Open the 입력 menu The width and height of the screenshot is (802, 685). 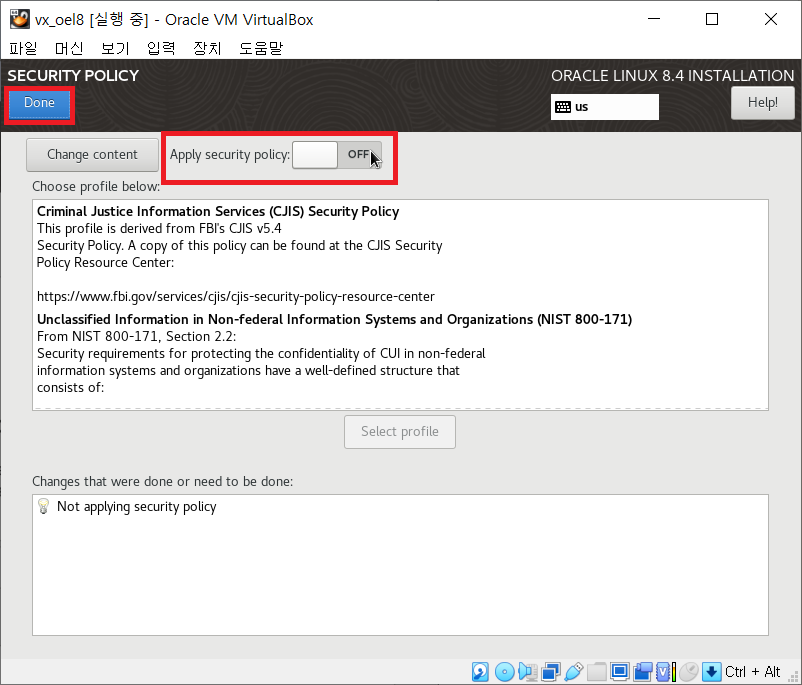[x=161, y=48]
